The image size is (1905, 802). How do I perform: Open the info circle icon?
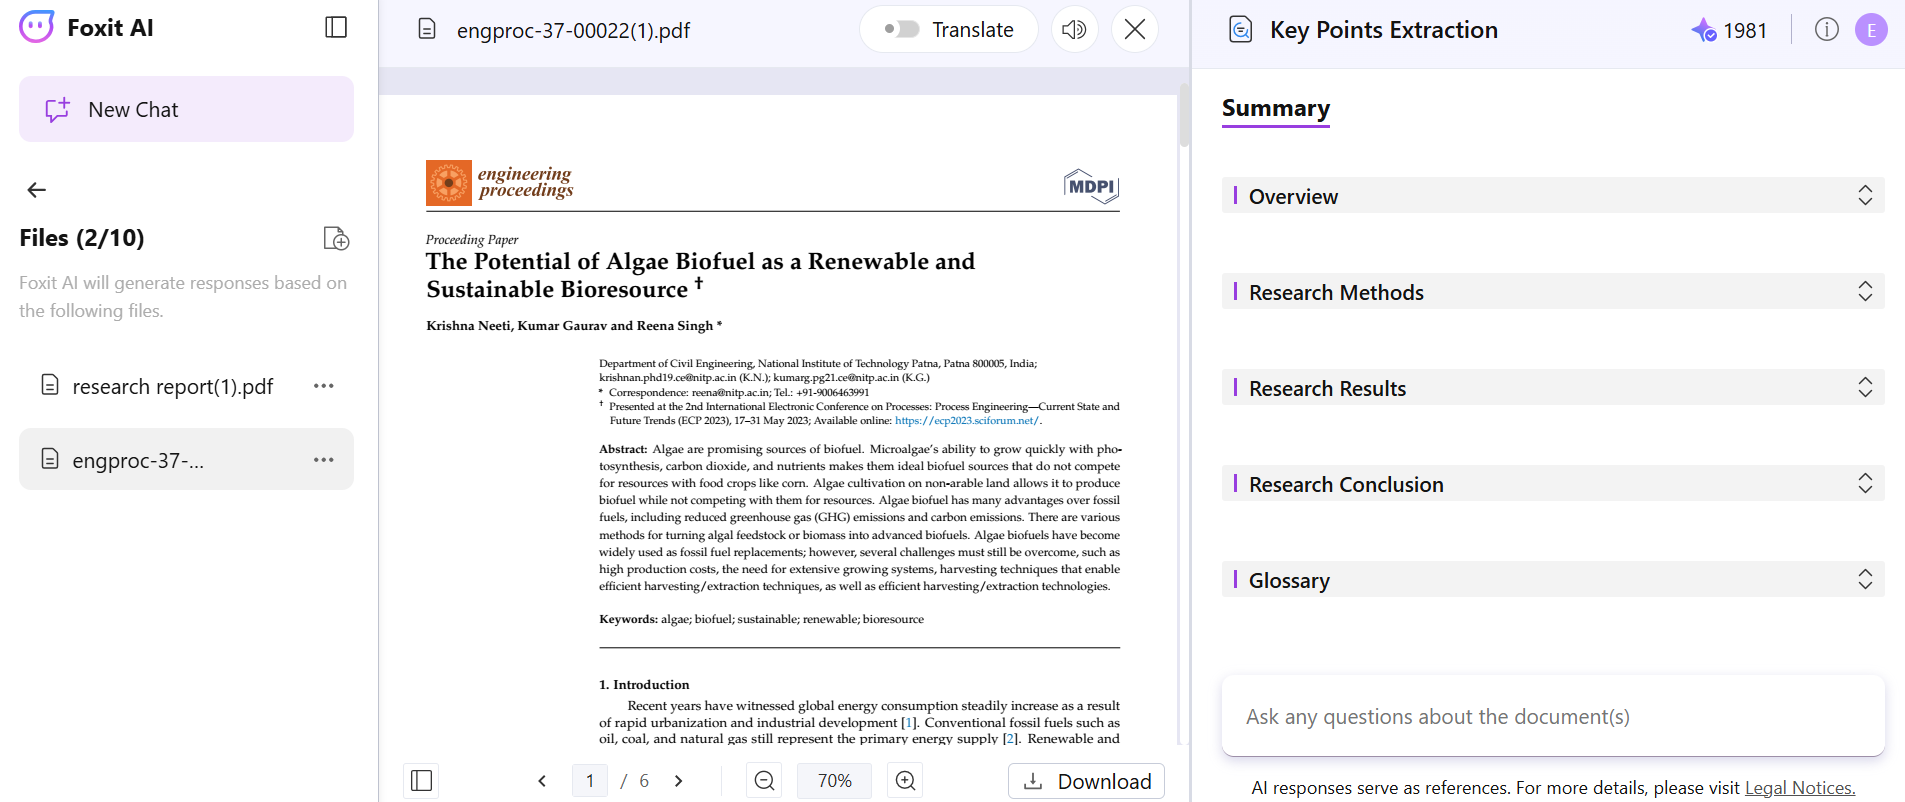(x=1826, y=30)
